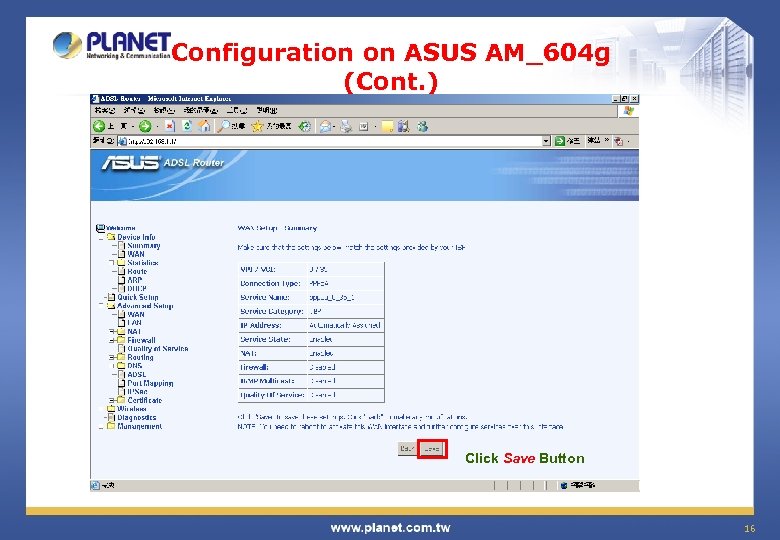The image size is (780, 540).
Task: Open the fourth menu in IE menu bar
Action: coord(200,110)
